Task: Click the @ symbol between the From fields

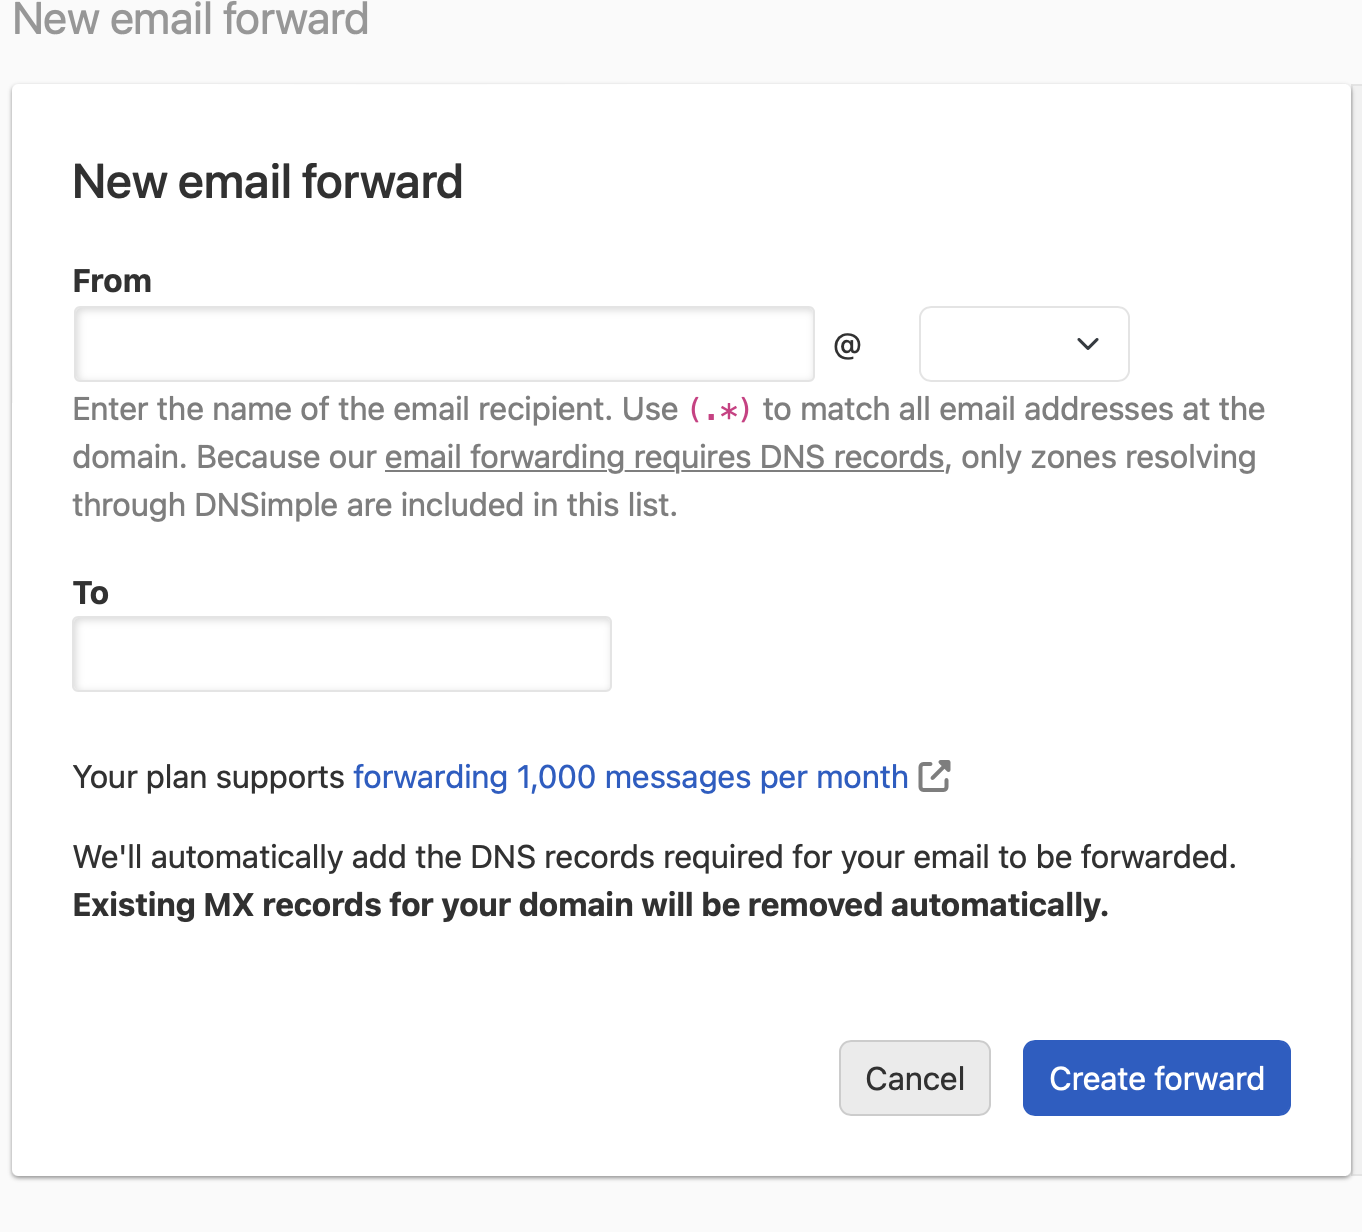Action: pos(849,344)
